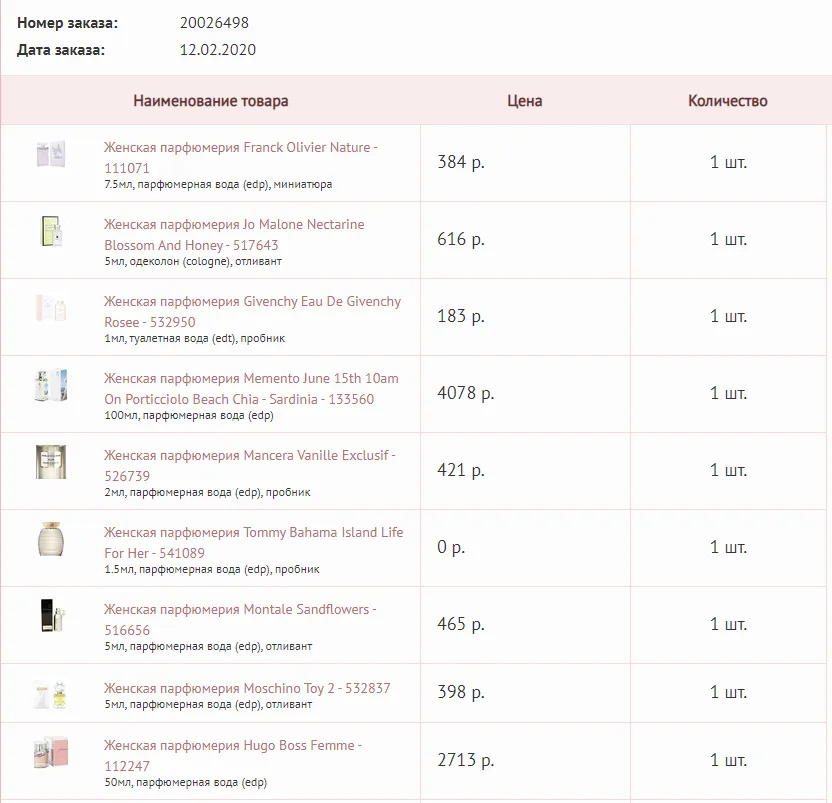The width and height of the screenshot is (832, 803).
Task: Visit Moschino Toy 2 532837 link
Action: [x=247, y=688]
